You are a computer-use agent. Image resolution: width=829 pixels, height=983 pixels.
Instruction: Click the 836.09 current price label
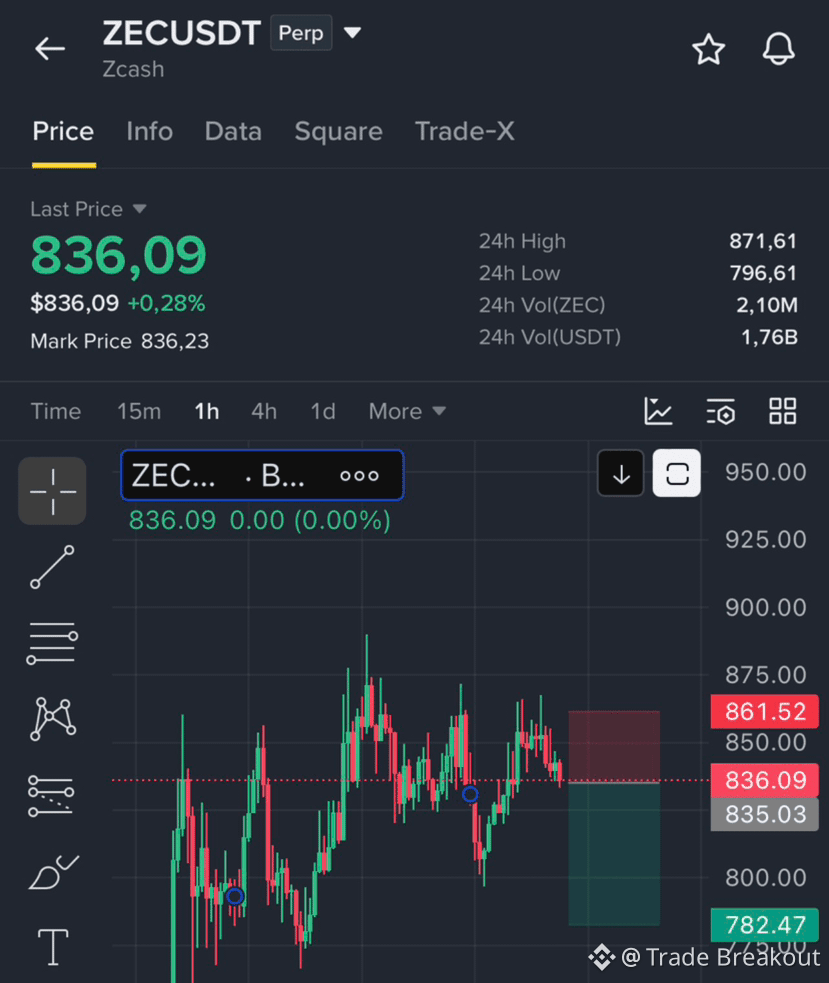tap(765, 781)
